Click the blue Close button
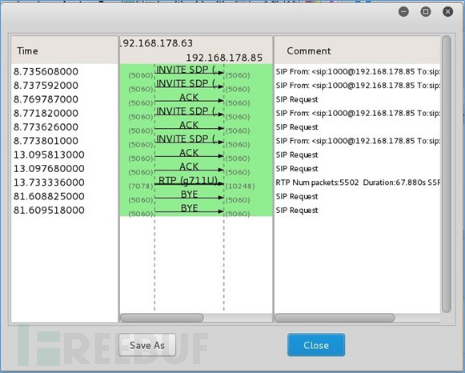Image resolution: width=465 pixels, height=373 pixels. click(316, 345)
